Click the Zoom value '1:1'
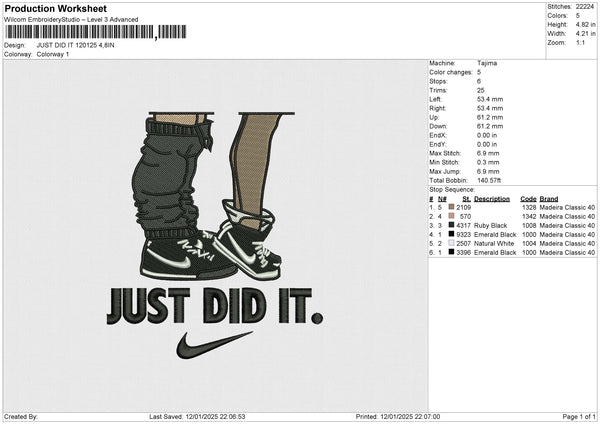The width and height of the screenshot is (600, 424). pos(580,42)
